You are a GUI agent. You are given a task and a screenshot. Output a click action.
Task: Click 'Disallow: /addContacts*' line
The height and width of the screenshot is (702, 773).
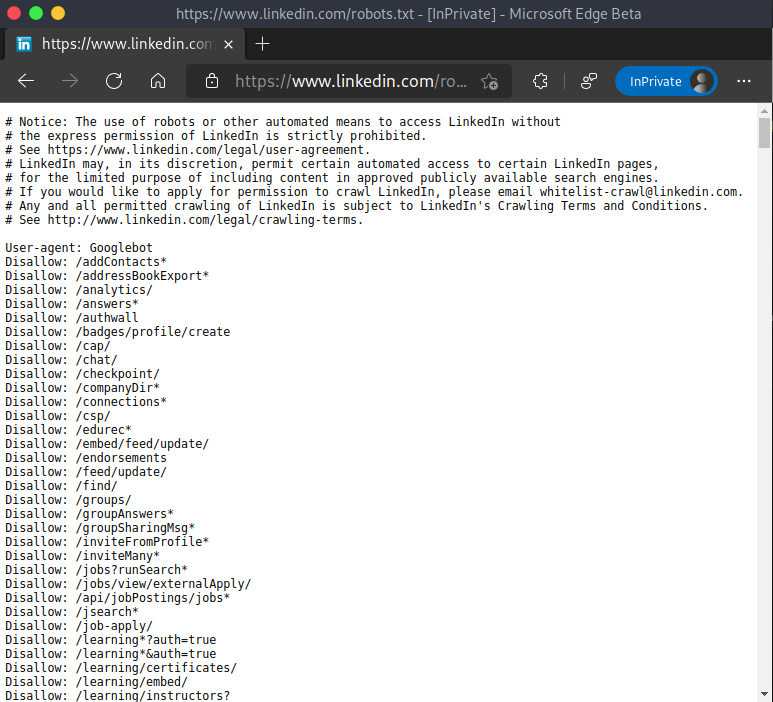tap(86, 262)
